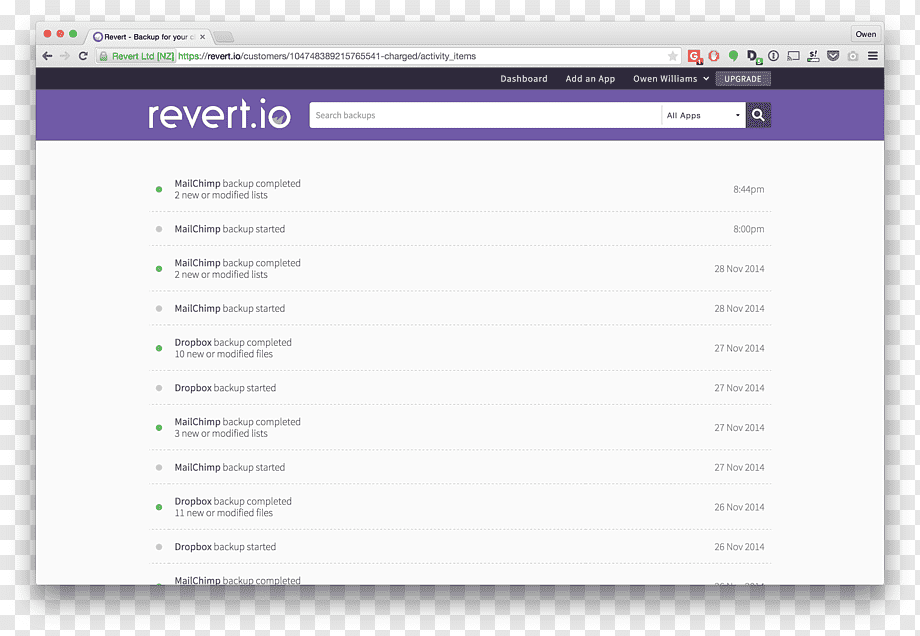The width and height of the screenshot is (920, 636).
Task: Open the circled 1 password extension icon
Action: [x=773, y=56]
